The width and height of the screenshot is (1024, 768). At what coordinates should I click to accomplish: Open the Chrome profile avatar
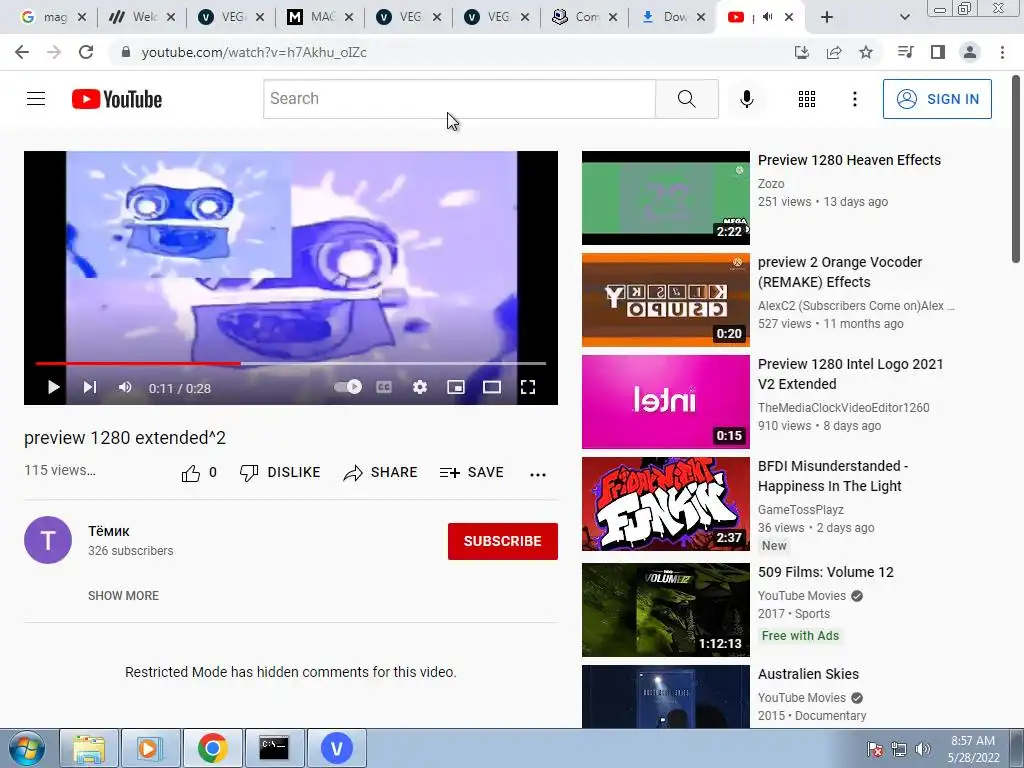tap(970, 52)
